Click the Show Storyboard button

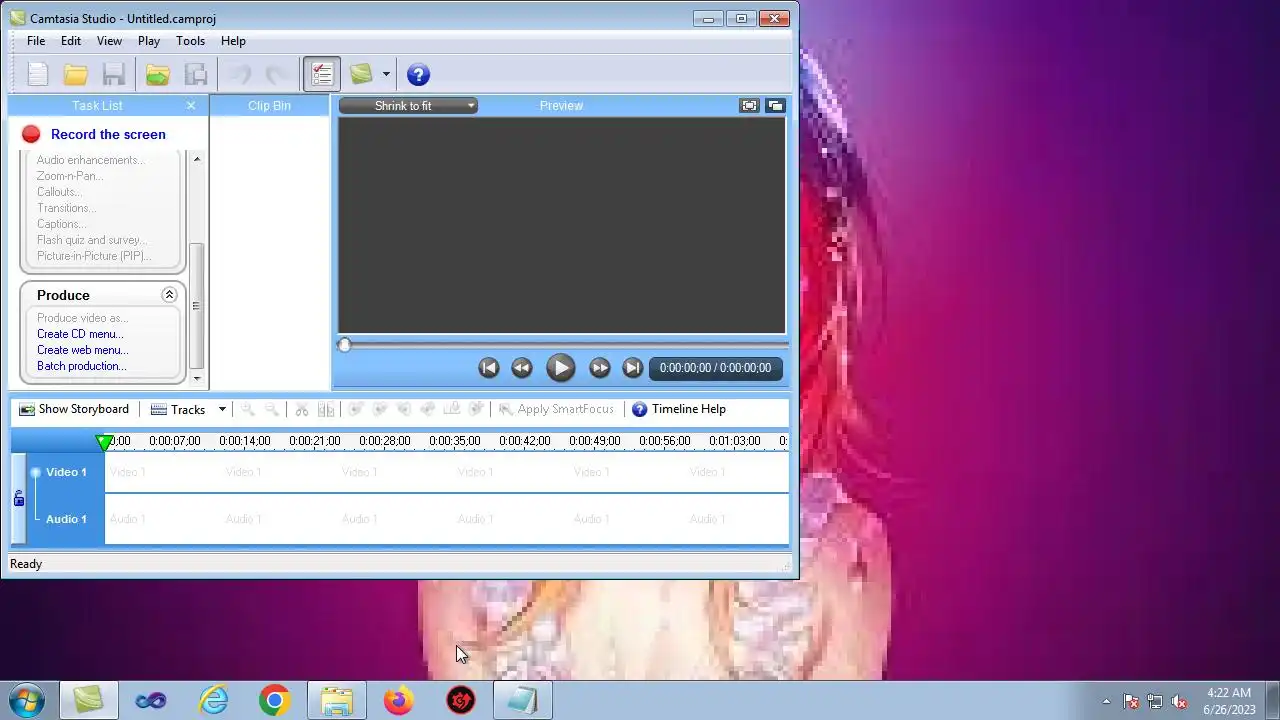point(75,409)
